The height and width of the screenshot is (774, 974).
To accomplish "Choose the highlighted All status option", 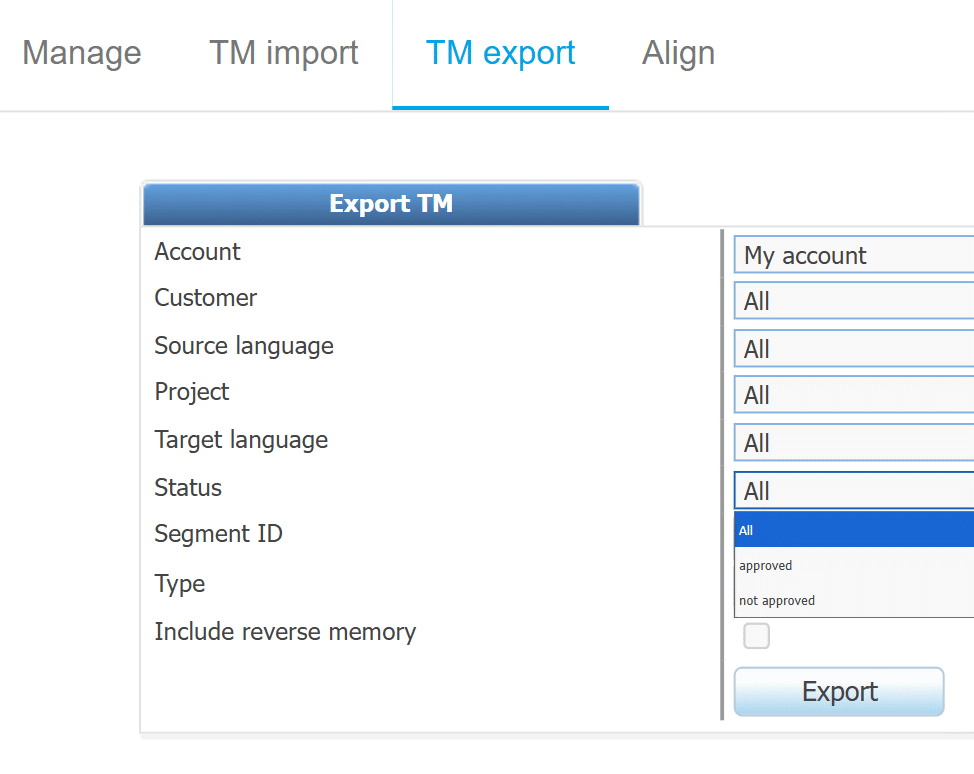I will tap(854, 530).
